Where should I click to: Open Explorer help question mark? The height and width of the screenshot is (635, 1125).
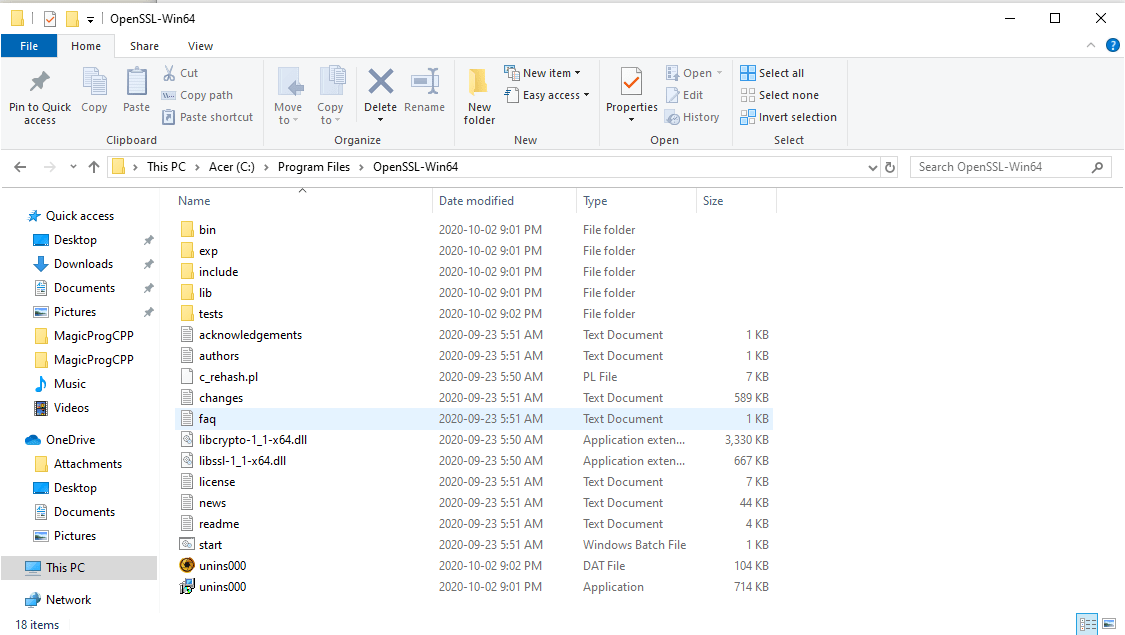point(1113,45)
